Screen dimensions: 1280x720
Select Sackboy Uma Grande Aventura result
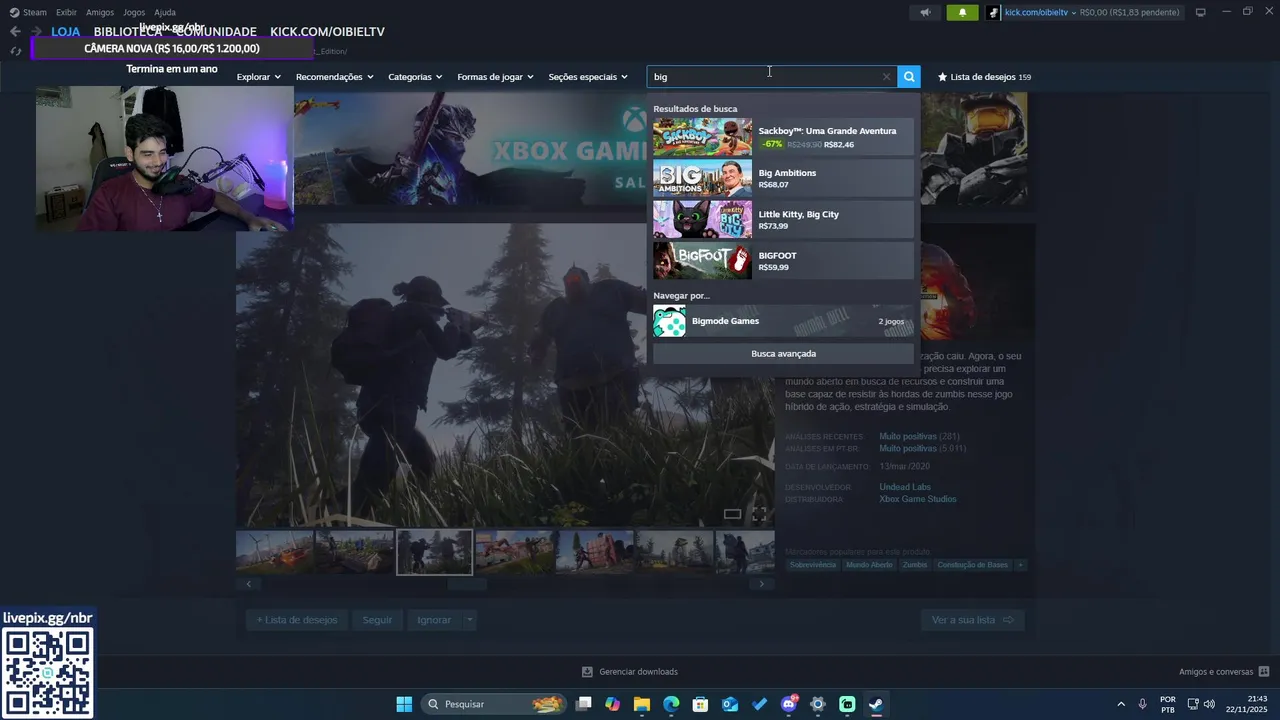pos(783,137)
